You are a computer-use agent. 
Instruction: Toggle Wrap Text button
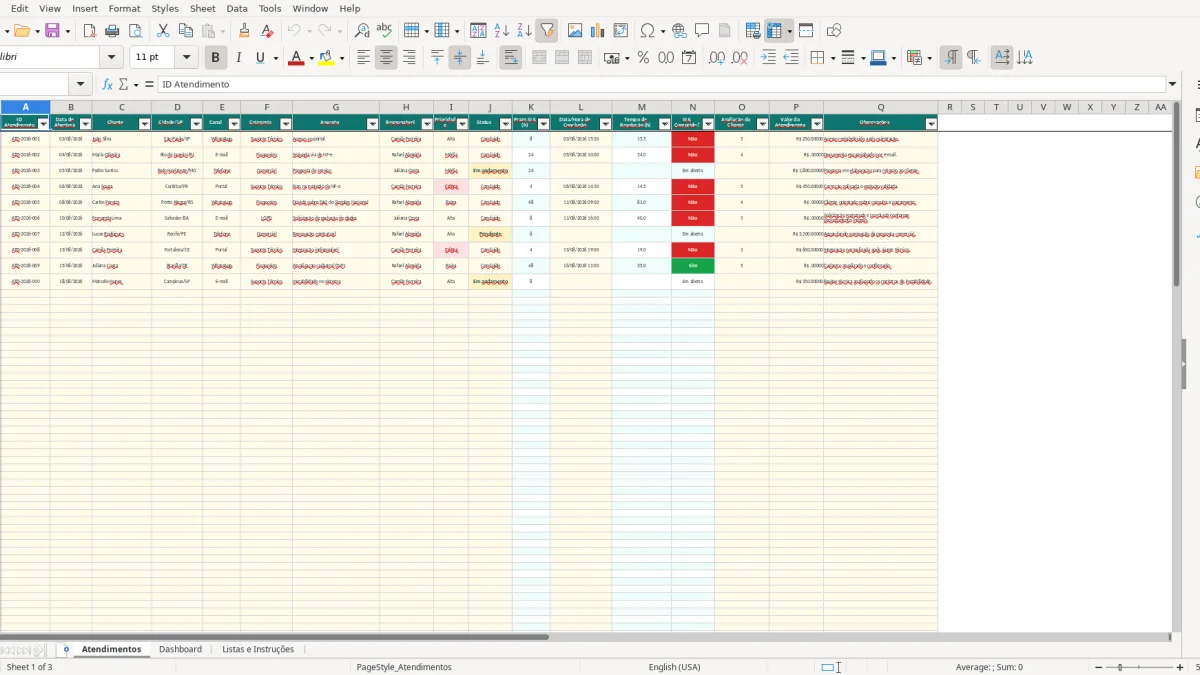pos(511,58)
